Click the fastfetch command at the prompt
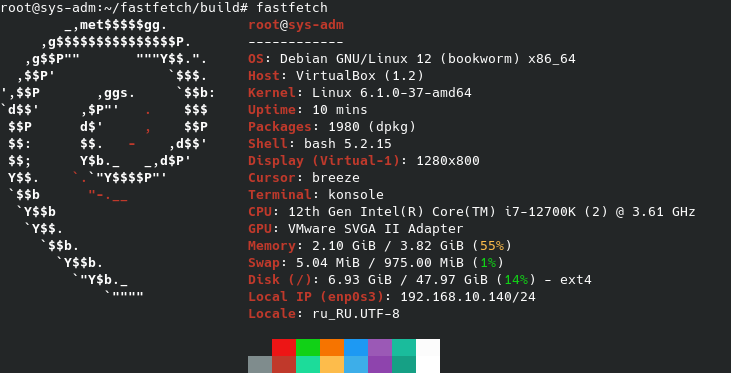Image resolution: width=731 pixels, height=373 pixels. 292,7
